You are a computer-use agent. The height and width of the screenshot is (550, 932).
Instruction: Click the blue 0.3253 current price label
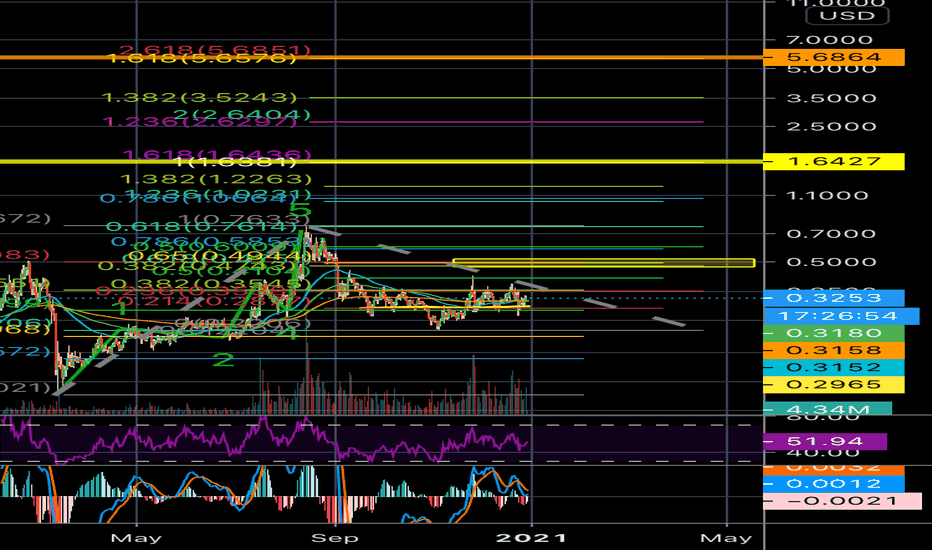(833, 298)
